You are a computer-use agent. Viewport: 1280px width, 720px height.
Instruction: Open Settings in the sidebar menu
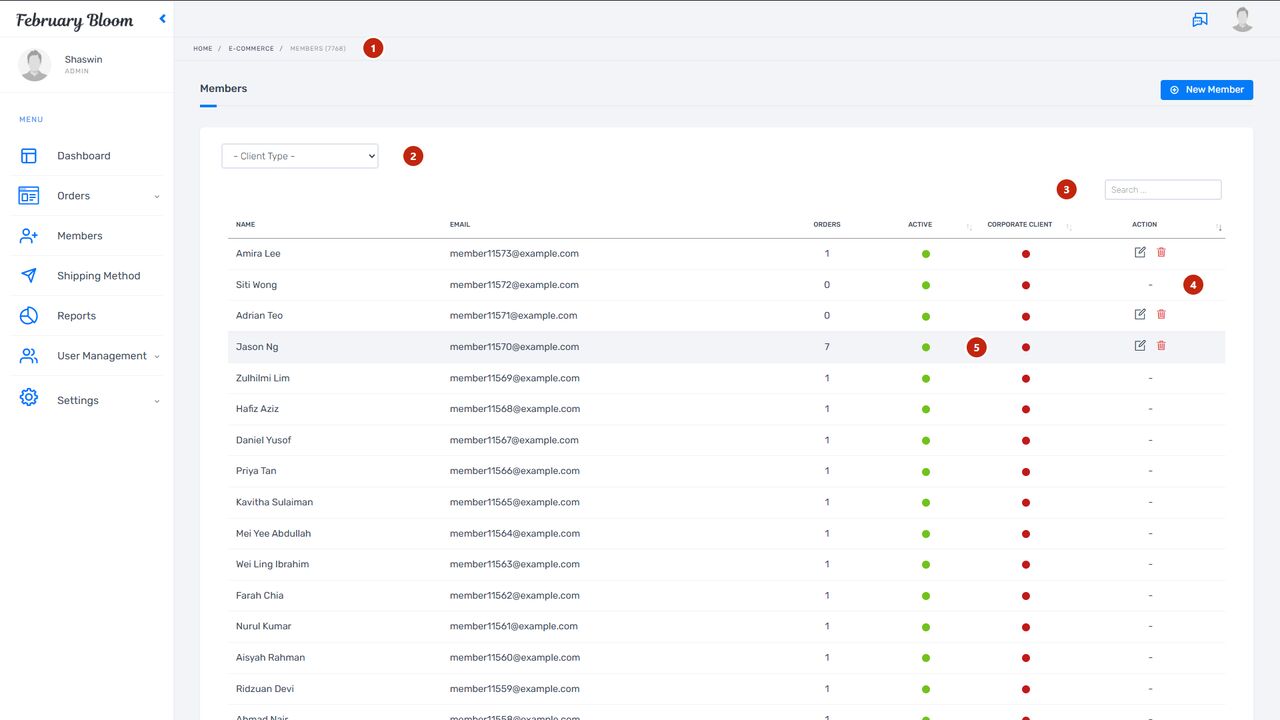tap(78, 401)
